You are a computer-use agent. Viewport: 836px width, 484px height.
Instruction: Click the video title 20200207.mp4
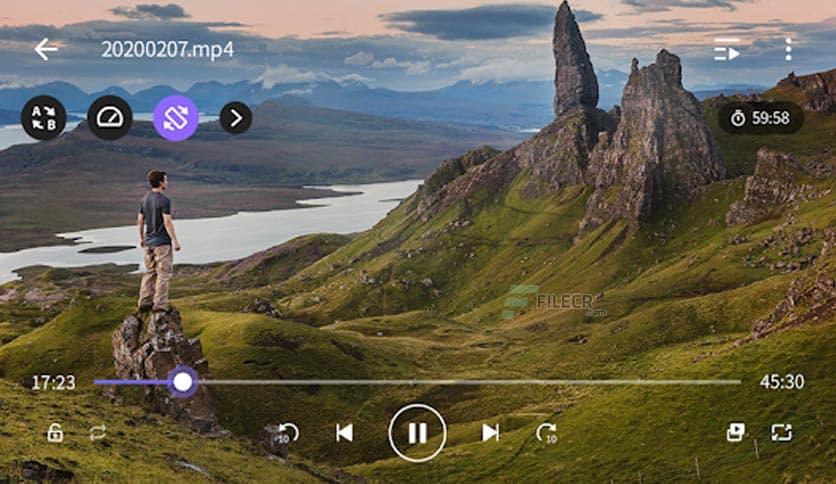tap(167, 50)
